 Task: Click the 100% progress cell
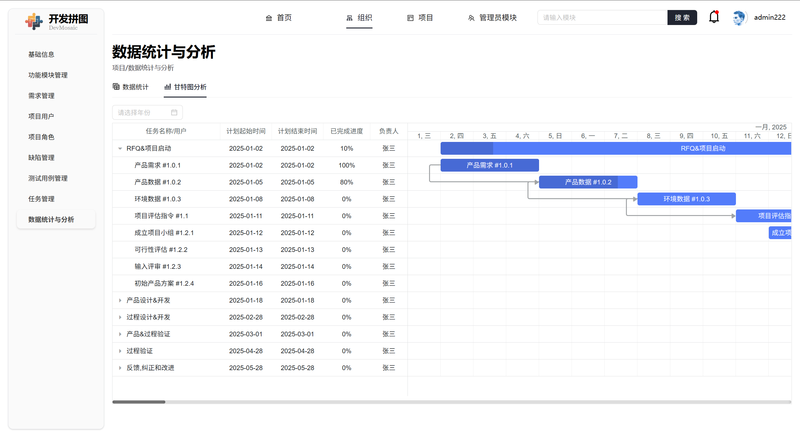point(346,165)
